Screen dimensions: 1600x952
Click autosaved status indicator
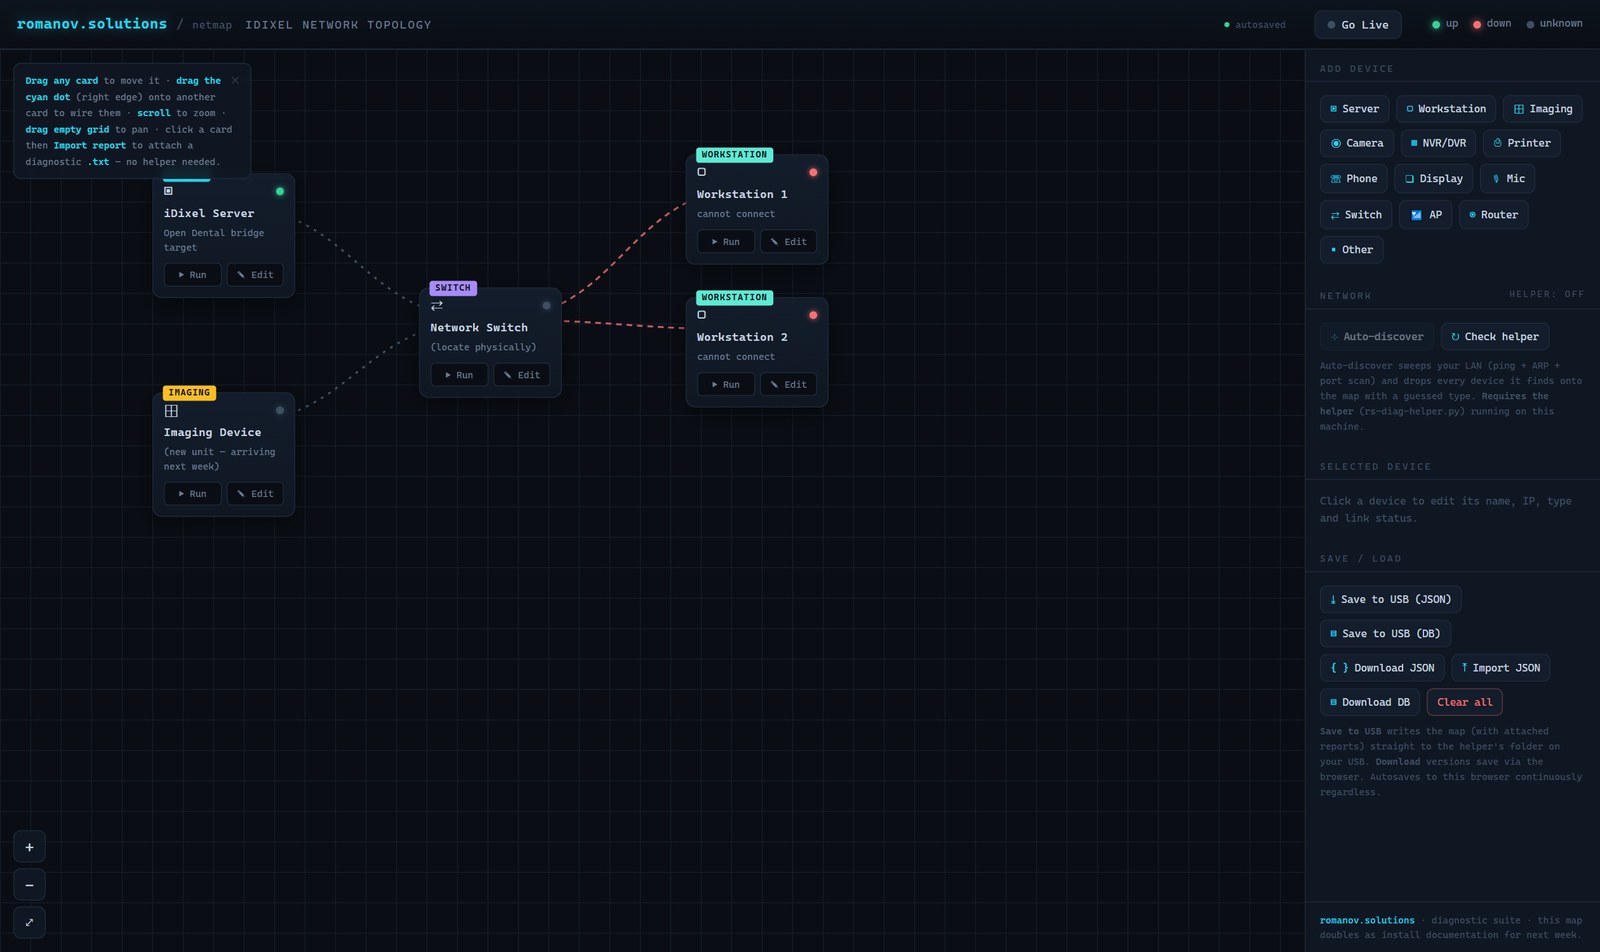1255,25
